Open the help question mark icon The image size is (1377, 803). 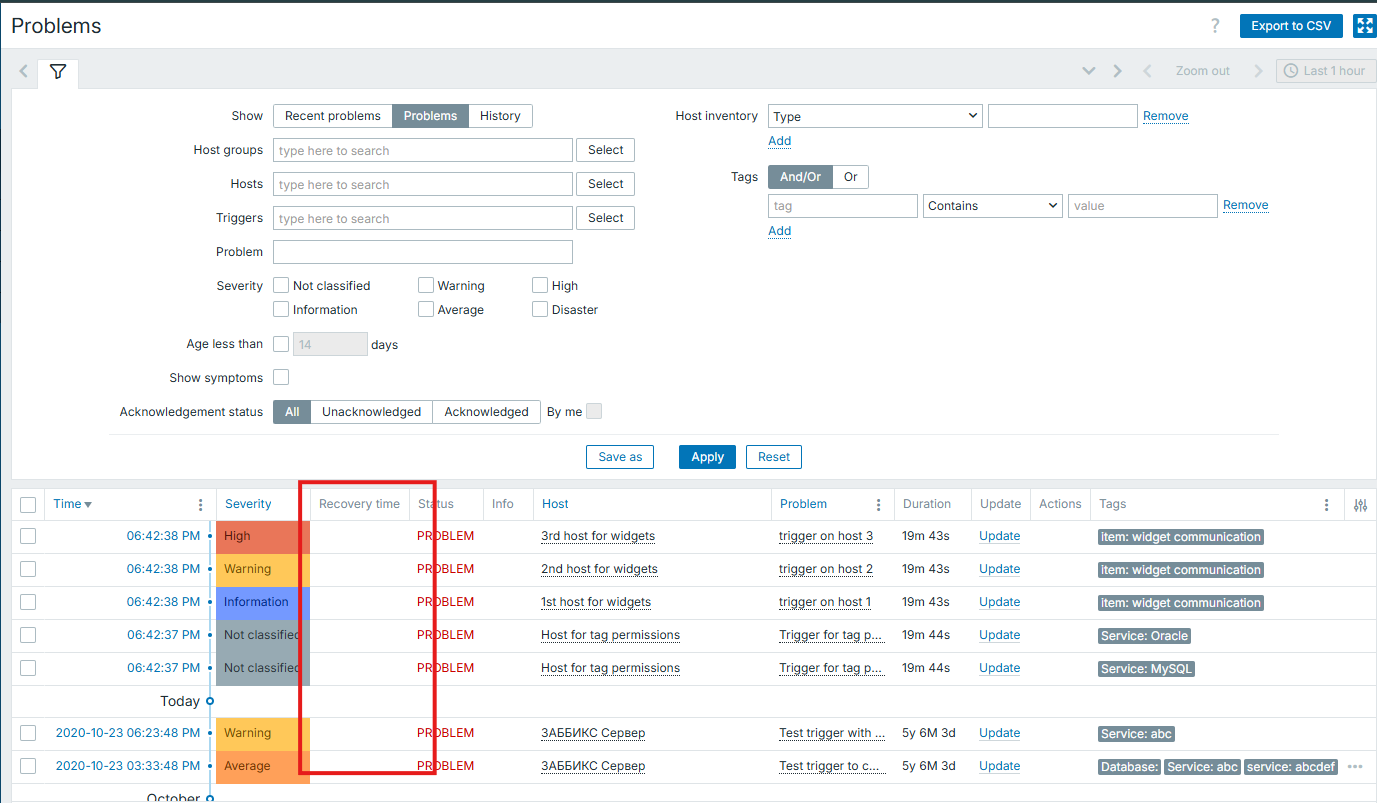[x=1216, y=26]
